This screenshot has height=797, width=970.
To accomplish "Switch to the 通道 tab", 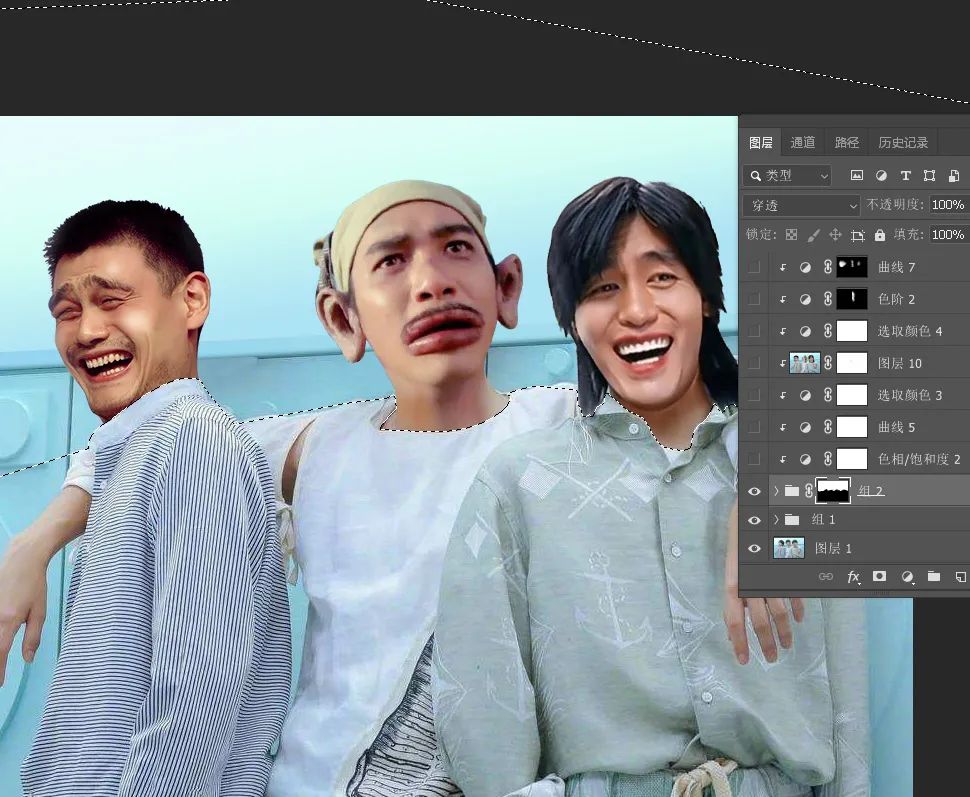I will click(x=803, y=143).
